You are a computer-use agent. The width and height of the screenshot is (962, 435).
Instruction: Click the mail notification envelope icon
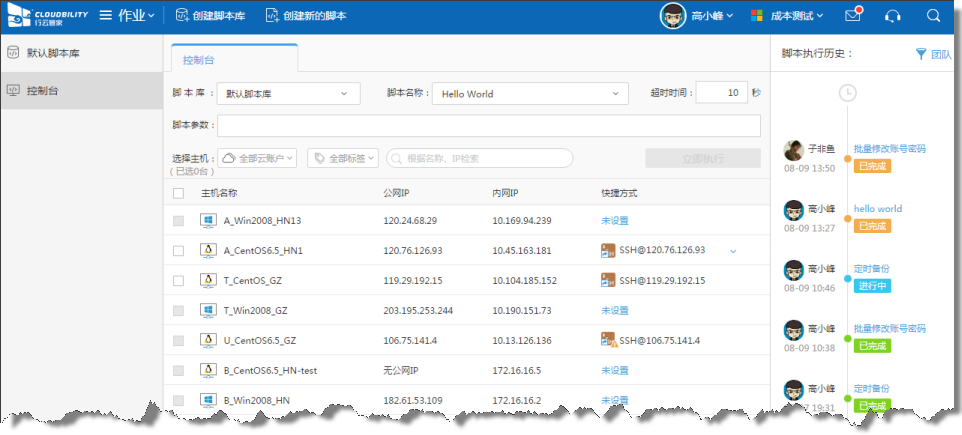coord(852,16)
